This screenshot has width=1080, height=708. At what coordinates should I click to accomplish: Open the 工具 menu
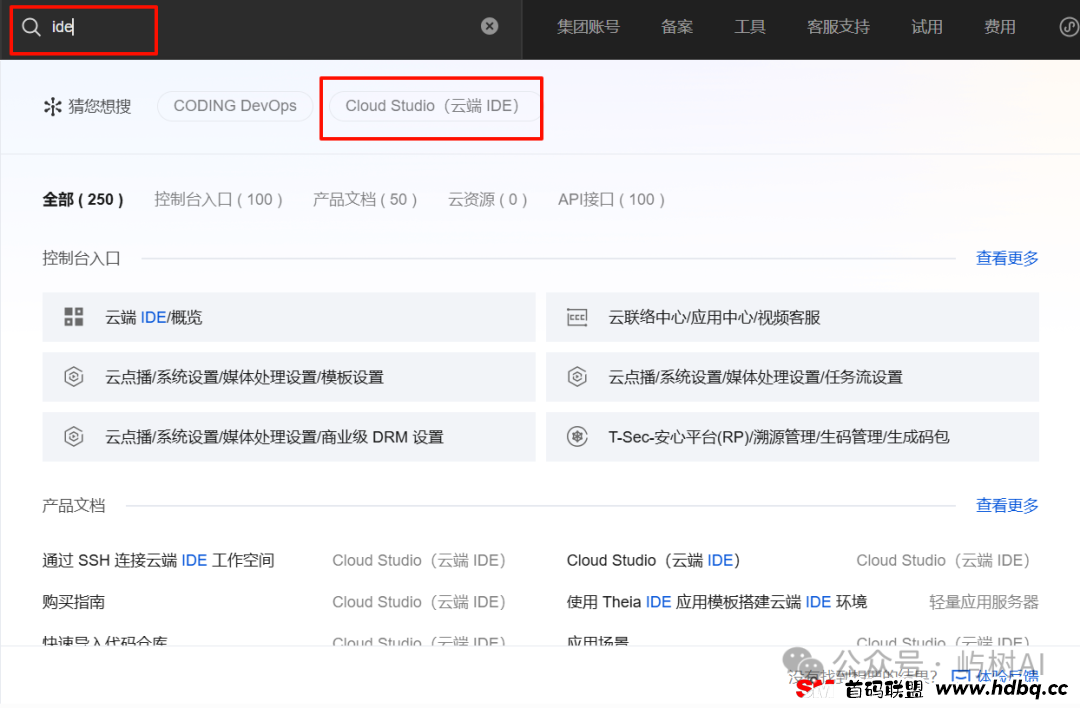click(749, 27)
